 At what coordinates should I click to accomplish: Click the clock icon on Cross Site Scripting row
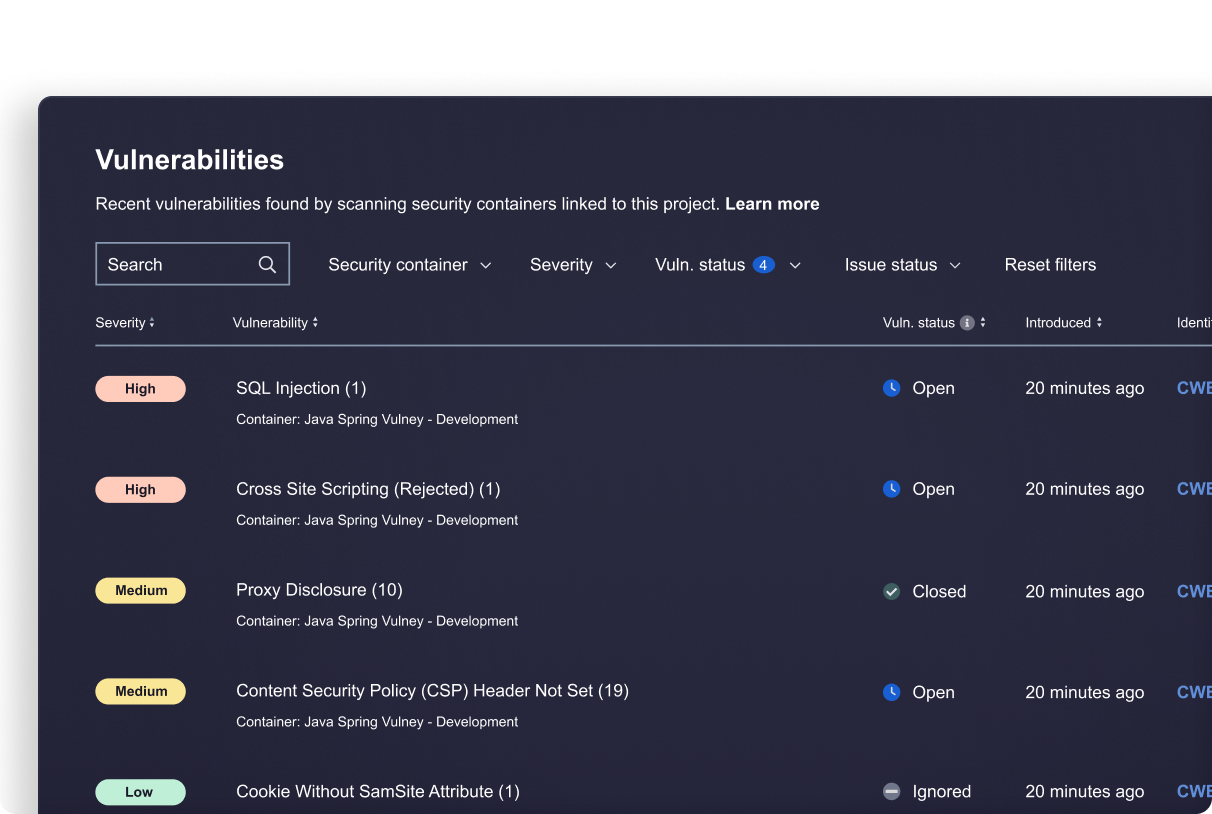[890, 489]
